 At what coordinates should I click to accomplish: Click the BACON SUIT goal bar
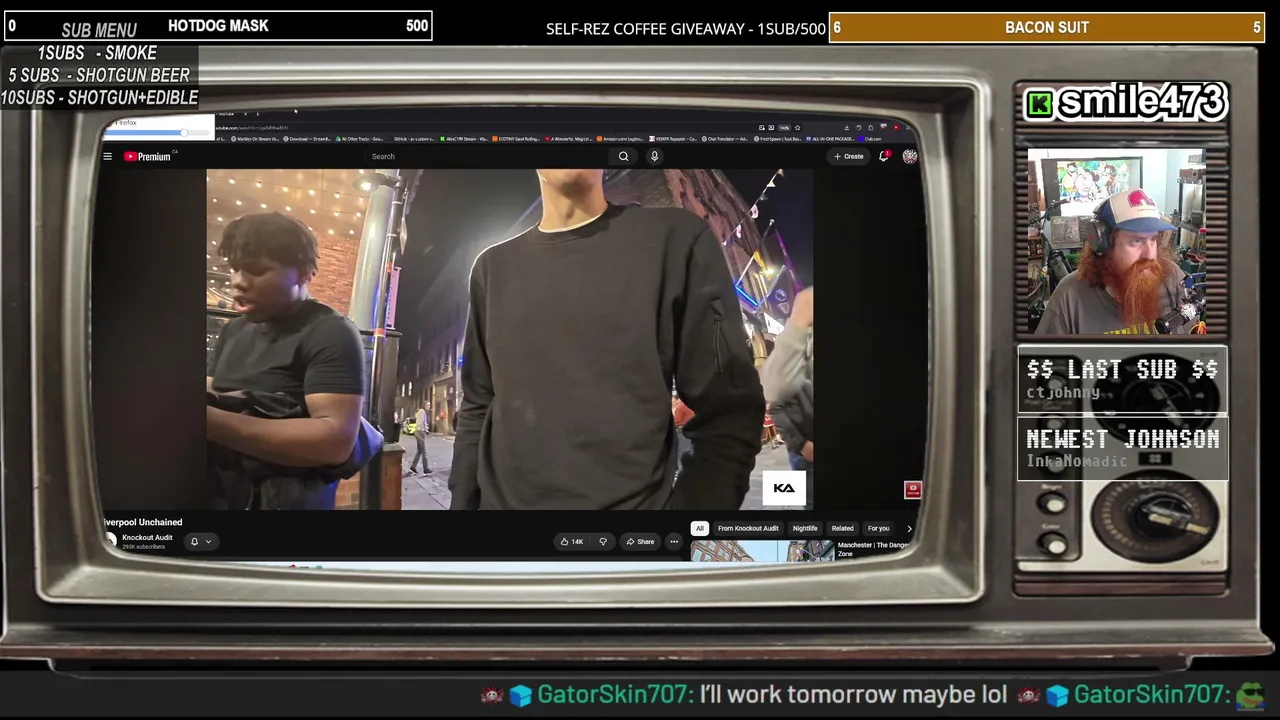[1047, 27]
